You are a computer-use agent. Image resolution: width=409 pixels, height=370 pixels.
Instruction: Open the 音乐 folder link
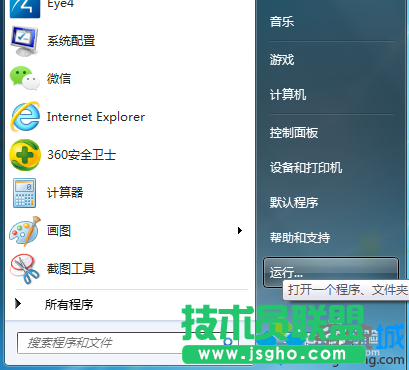[282, 22]
